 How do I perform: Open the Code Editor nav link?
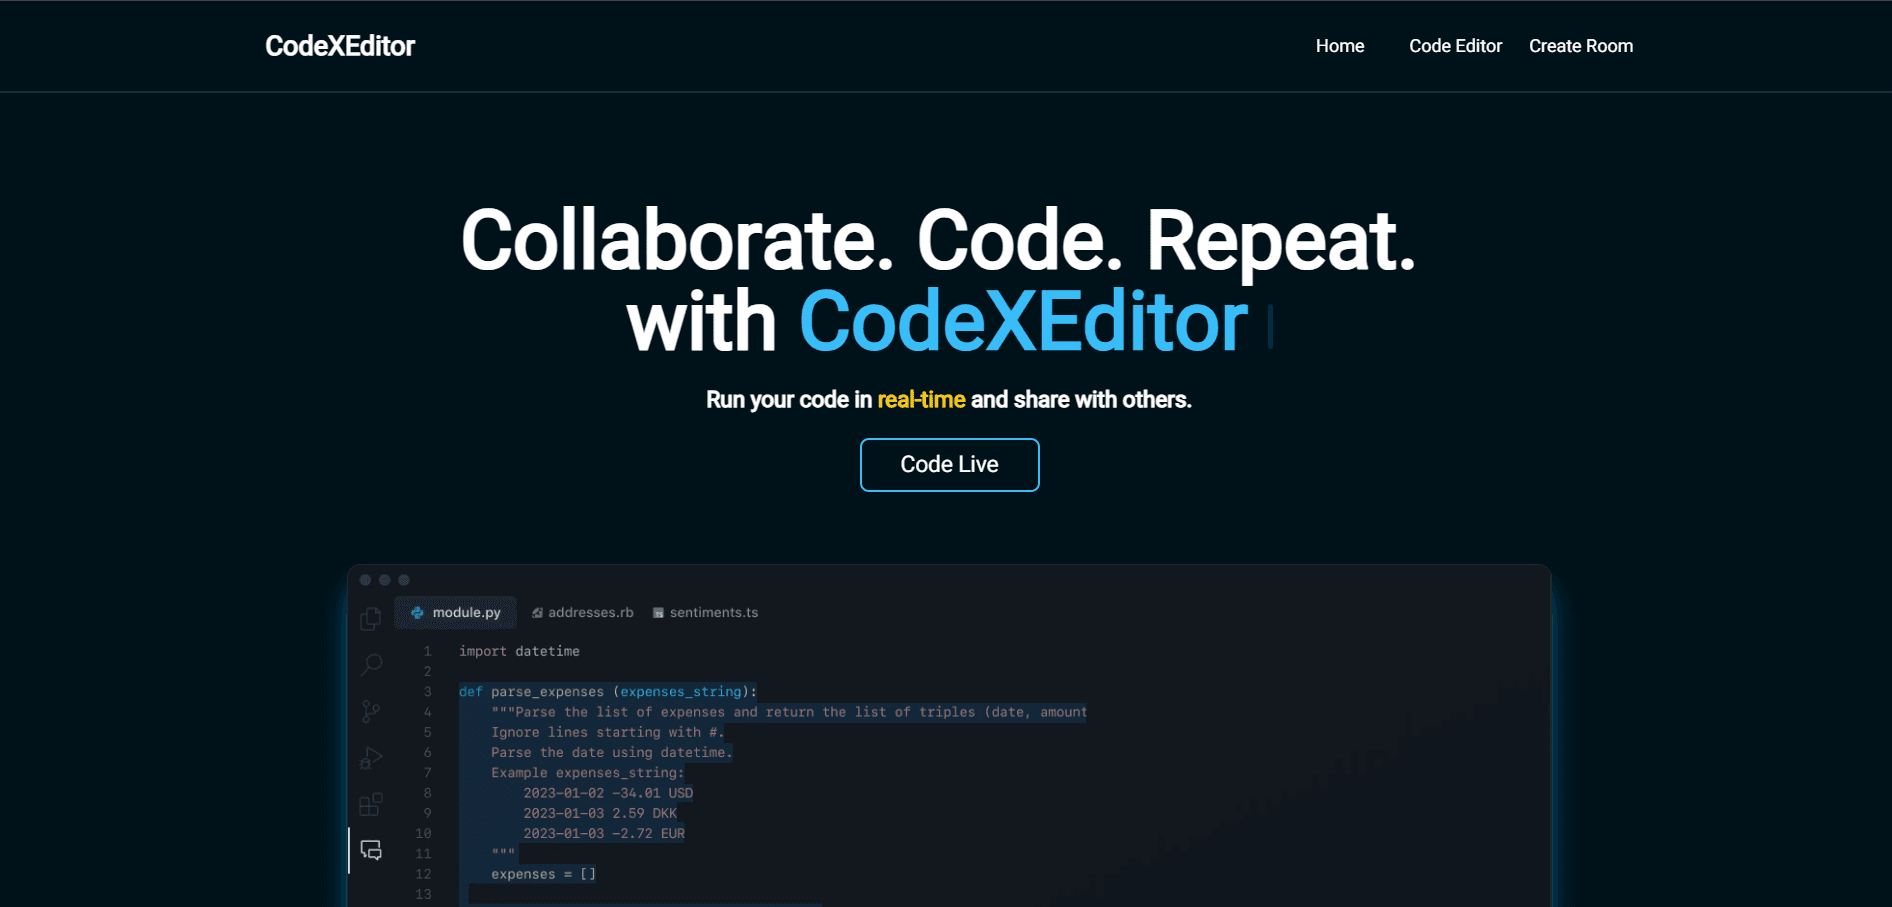click(1455, 46)
